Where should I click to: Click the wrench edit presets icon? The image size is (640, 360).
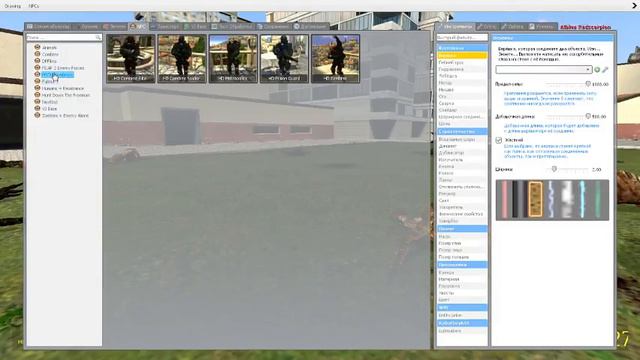pyautogui.click(x=605, y=70)
